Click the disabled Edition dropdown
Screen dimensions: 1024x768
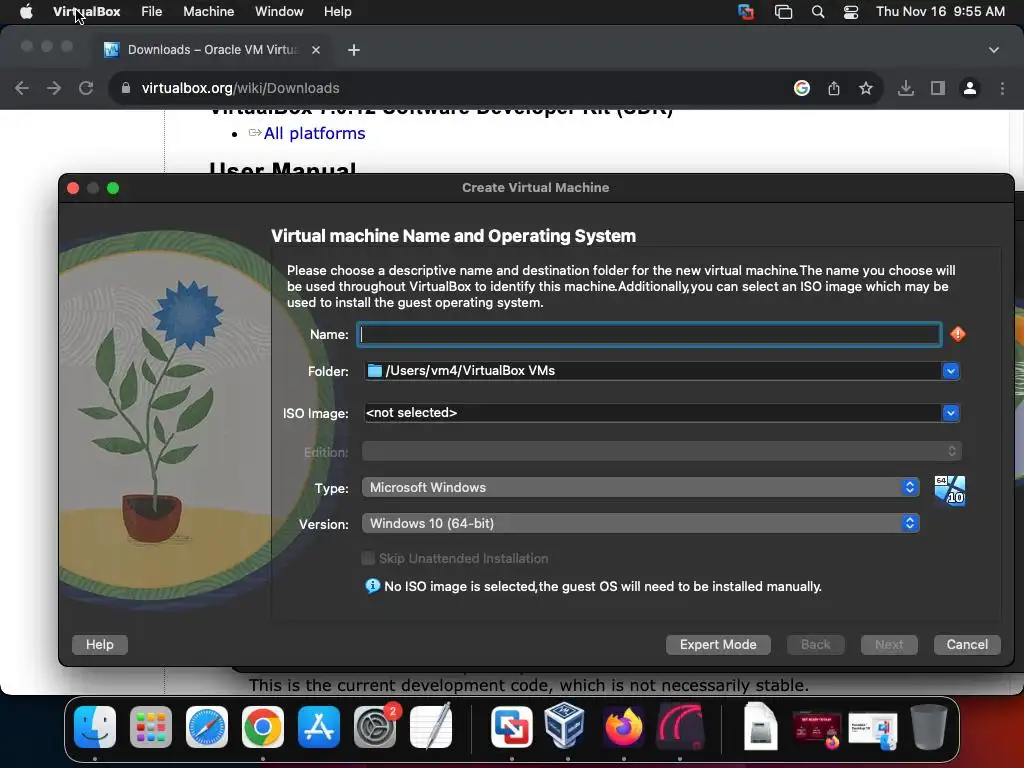coord(662,451)
